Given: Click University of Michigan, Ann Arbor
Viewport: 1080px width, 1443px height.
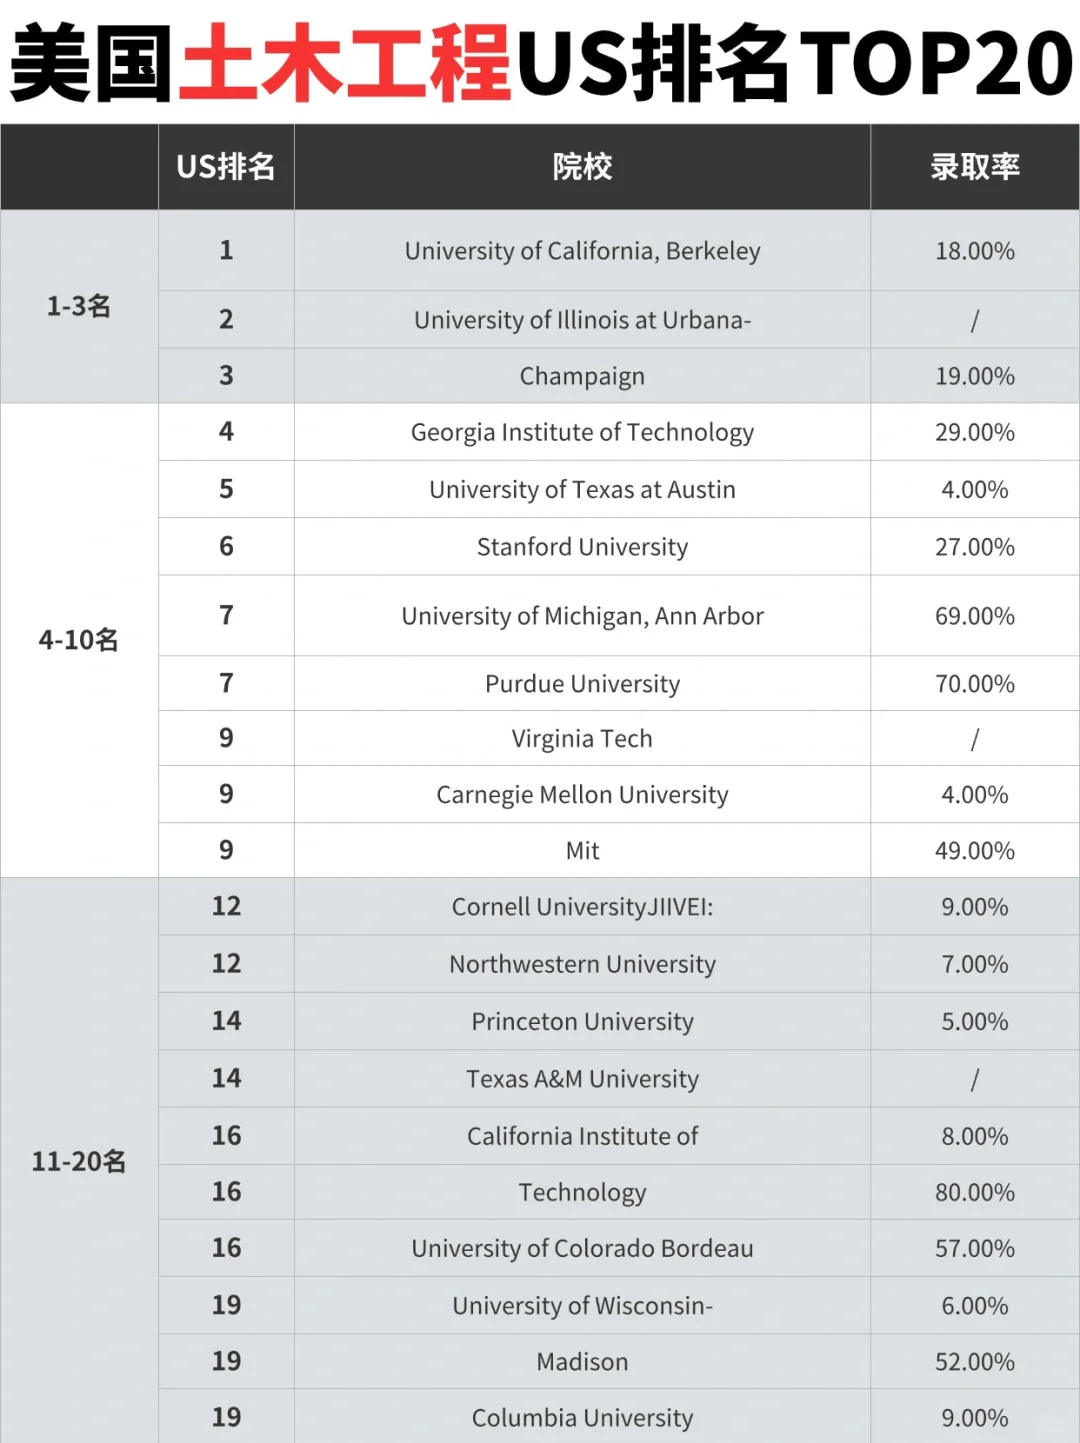Looking at the screenshot, I should (x=582, y=616).
